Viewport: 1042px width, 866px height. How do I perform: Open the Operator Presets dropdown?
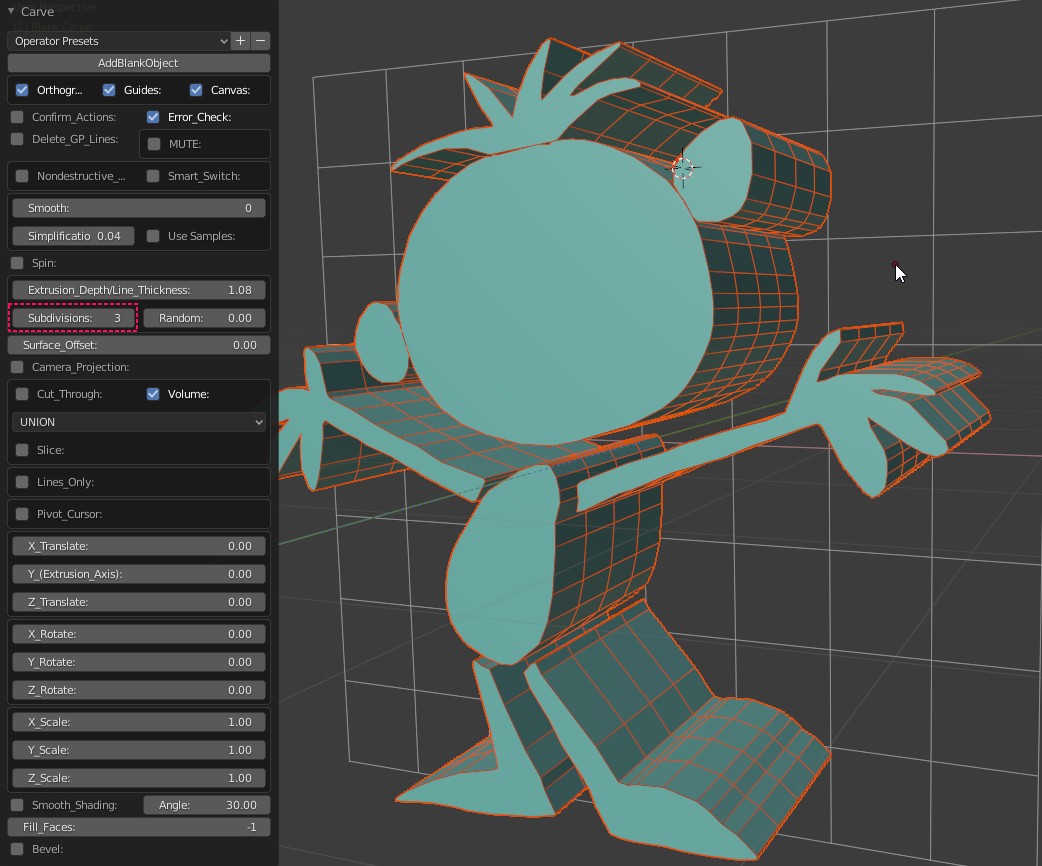[119, 41]
